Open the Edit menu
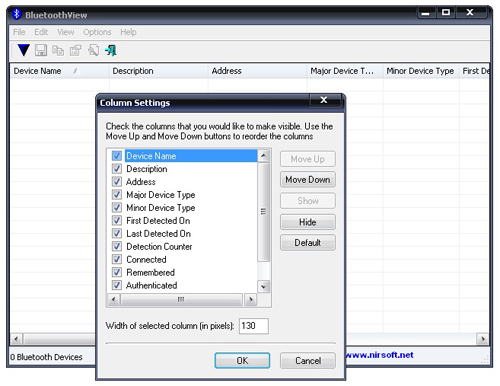This screenshot has height=386, width=500. click(41, 32)
